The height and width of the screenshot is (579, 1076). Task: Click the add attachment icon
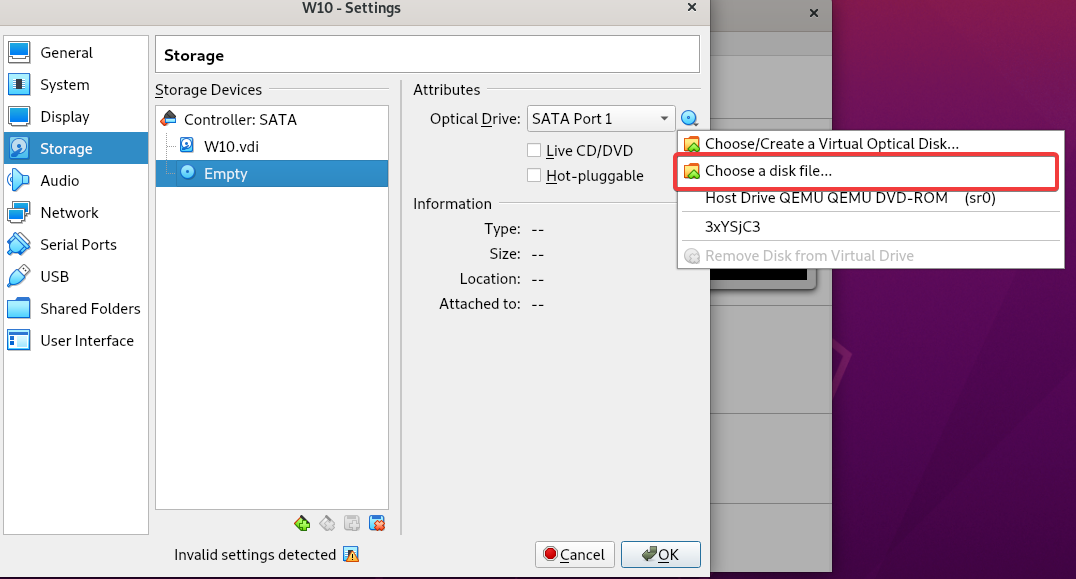tap(352, 523)
